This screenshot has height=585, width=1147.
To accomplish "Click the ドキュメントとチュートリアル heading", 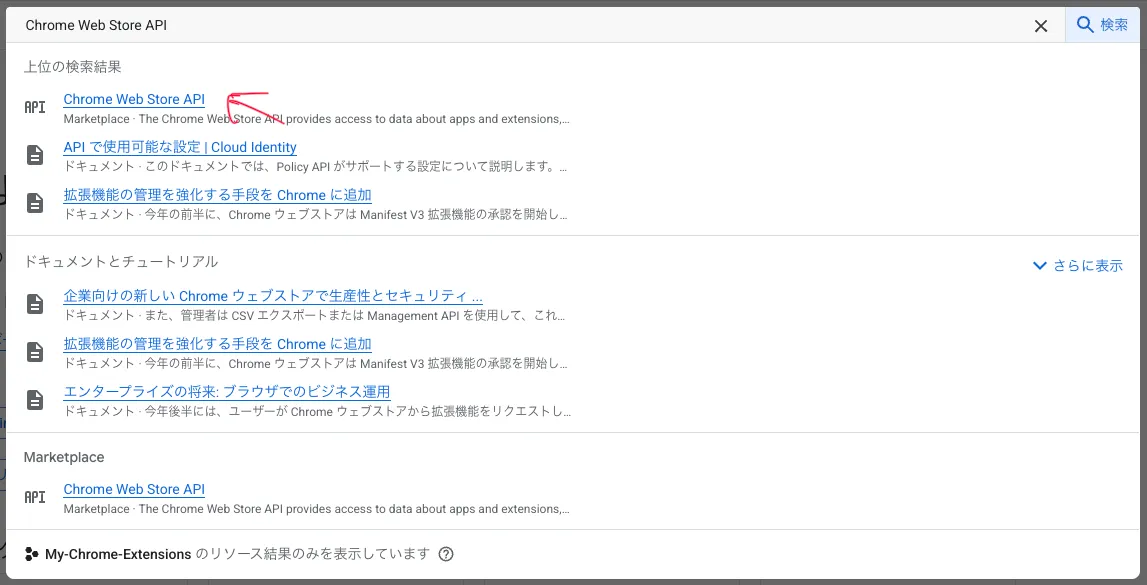I will 121,261.
